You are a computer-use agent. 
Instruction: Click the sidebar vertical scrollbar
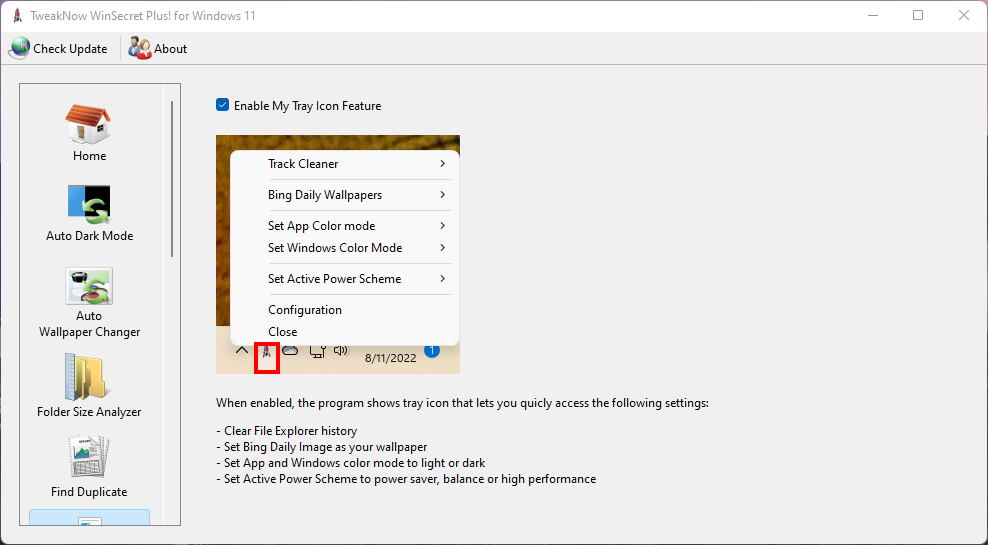172,179
